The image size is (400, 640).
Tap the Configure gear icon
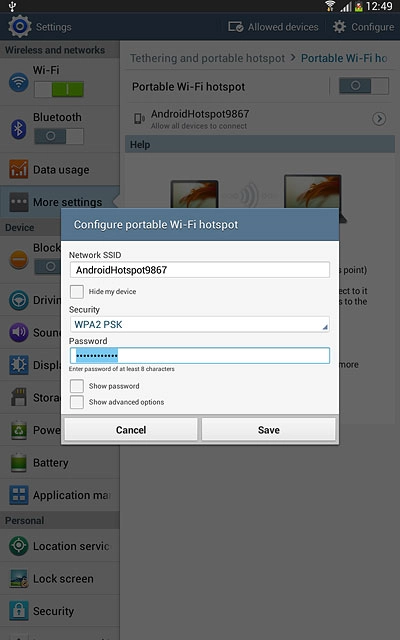click(339, 27)
